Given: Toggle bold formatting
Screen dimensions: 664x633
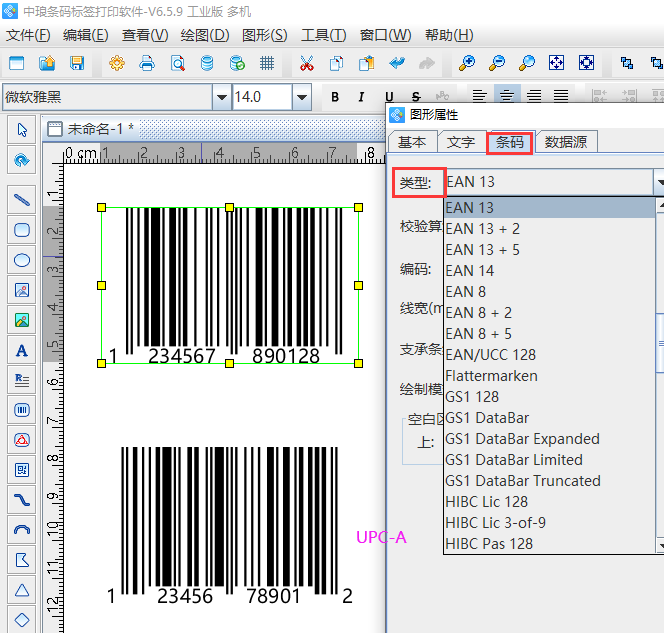Looking at the screenshot, I should click(x=335, y=97).
